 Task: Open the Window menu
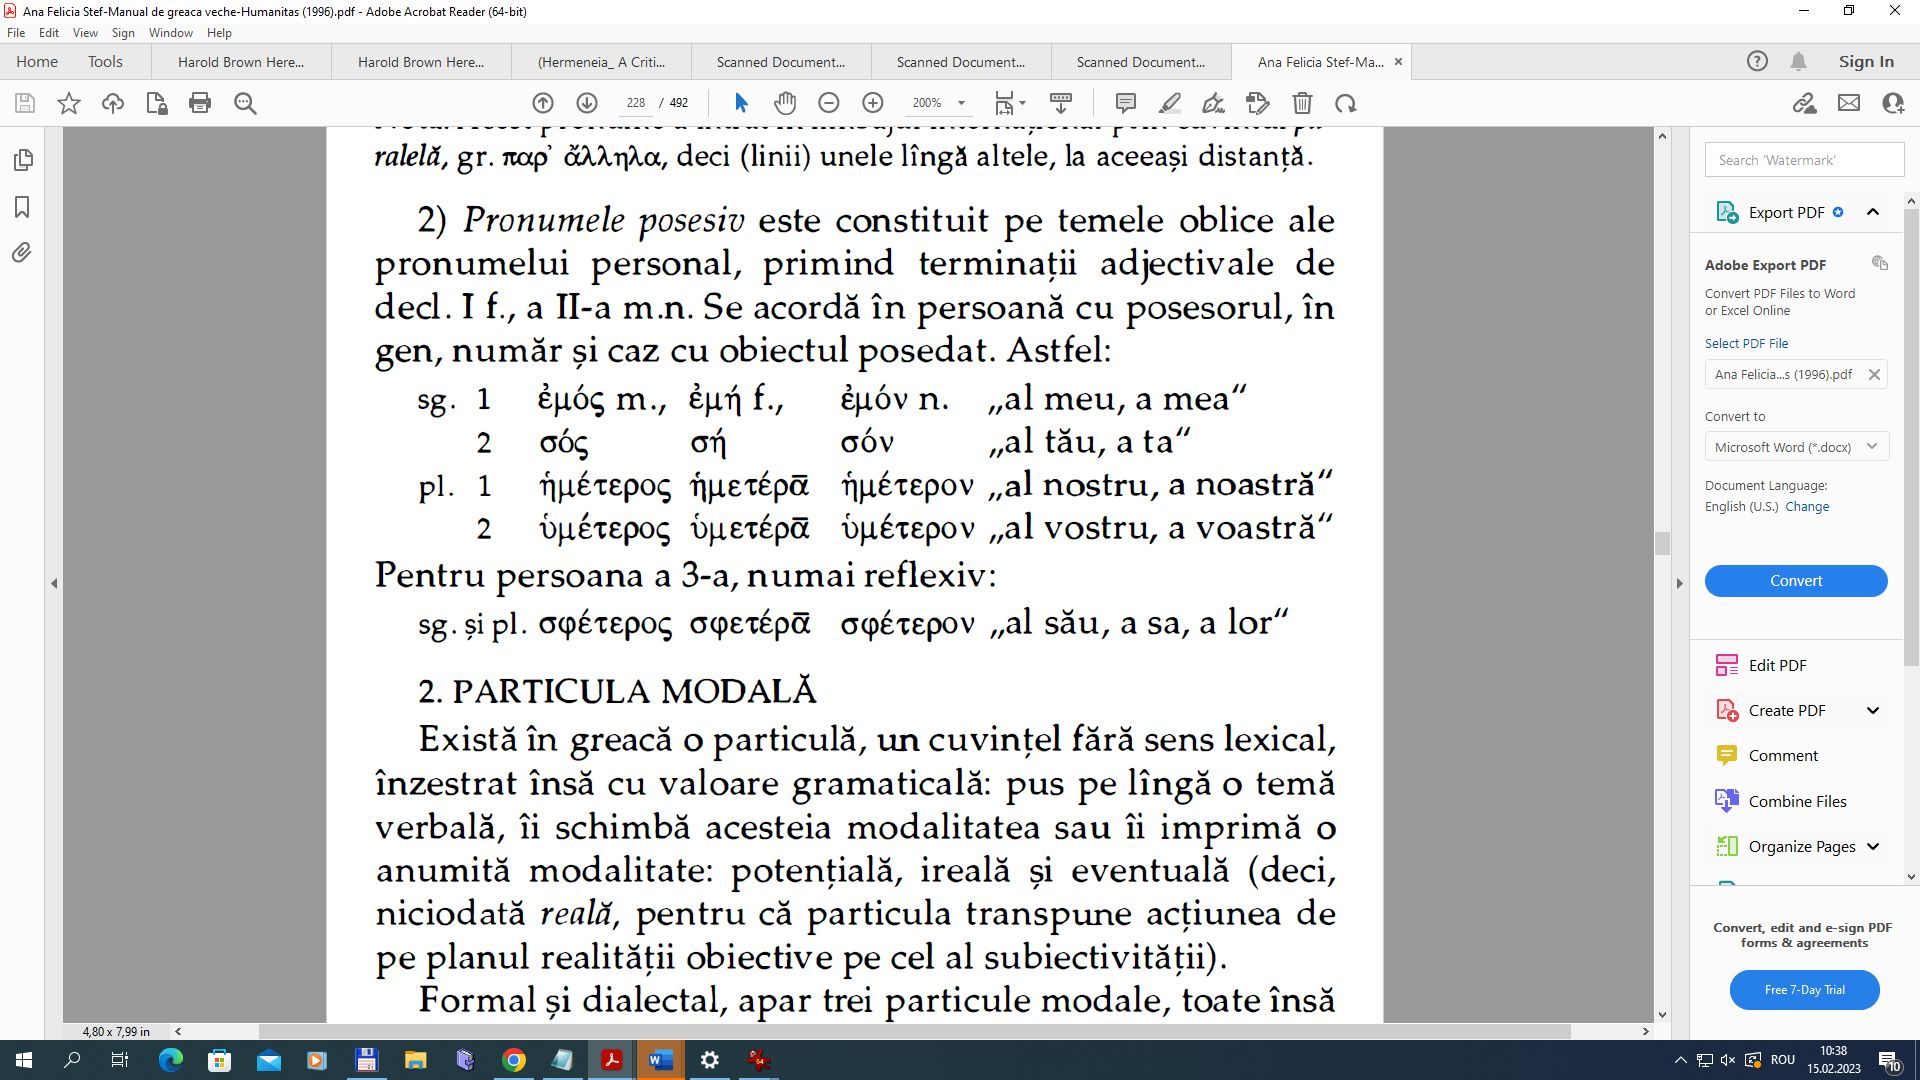(x=171, y=33)
